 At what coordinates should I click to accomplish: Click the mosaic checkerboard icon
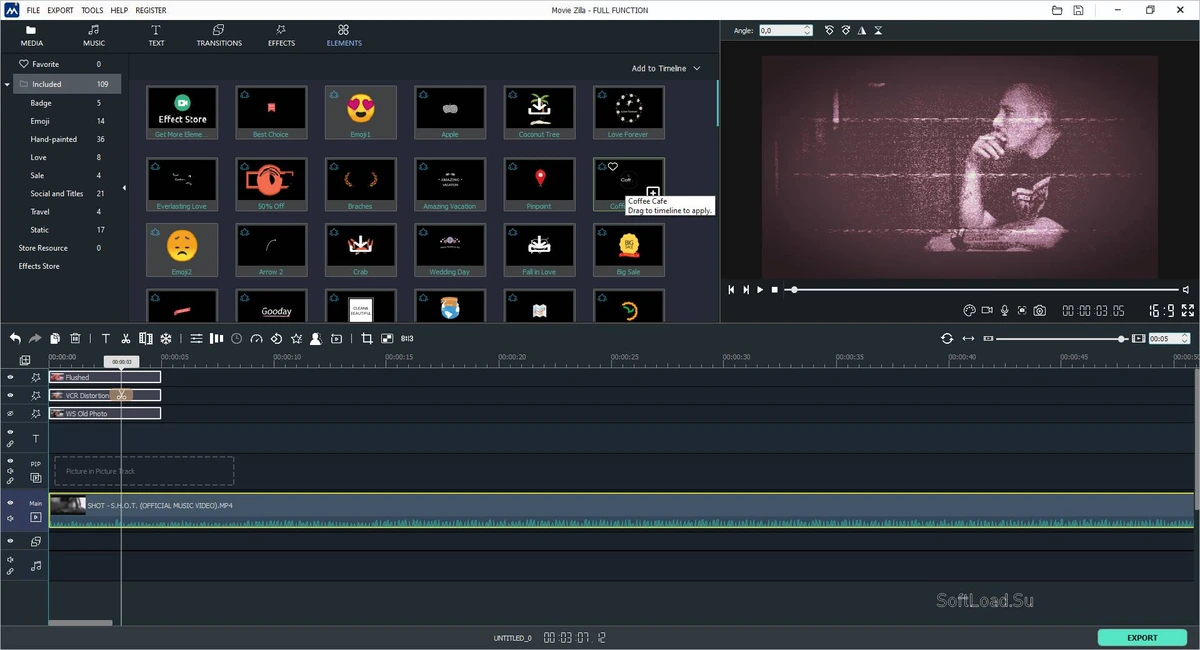(x=387, y=339)
